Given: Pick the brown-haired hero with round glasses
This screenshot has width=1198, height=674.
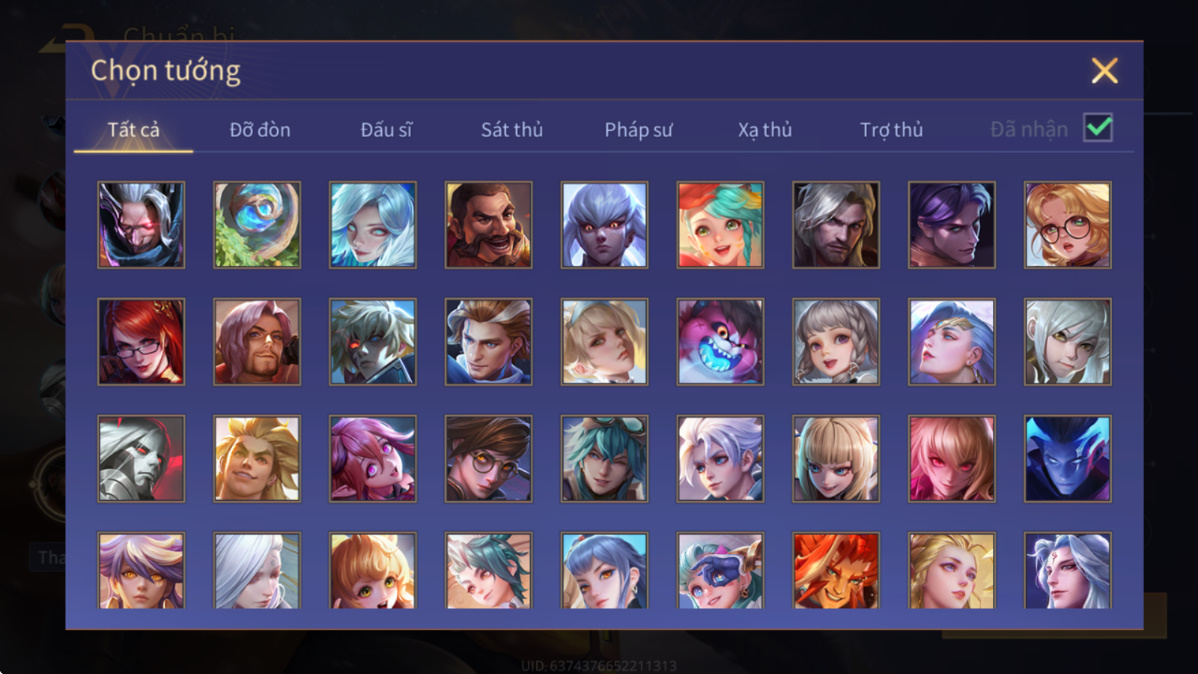Looking at the screenshot, I should coord(488,459).
